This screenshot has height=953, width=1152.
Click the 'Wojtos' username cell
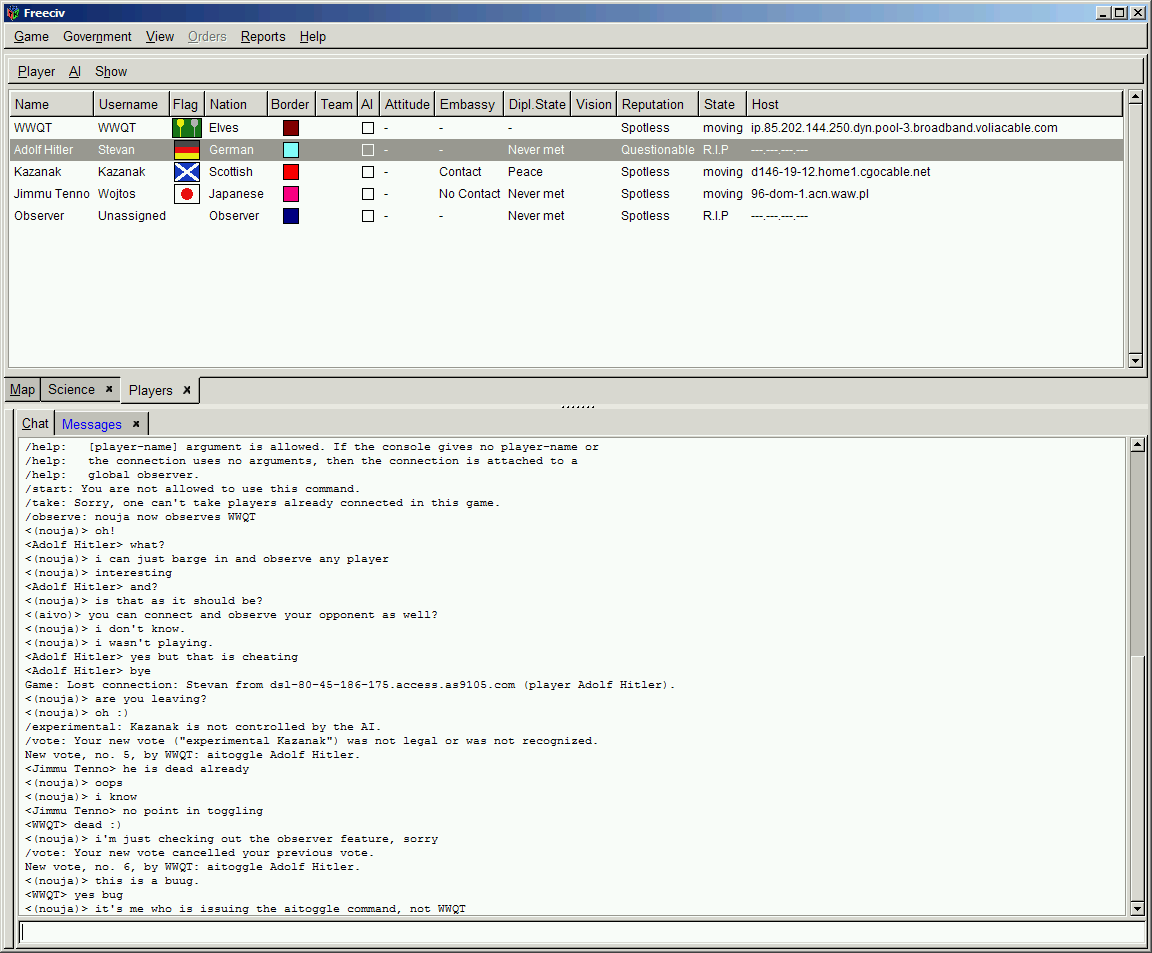pos(117,194)
